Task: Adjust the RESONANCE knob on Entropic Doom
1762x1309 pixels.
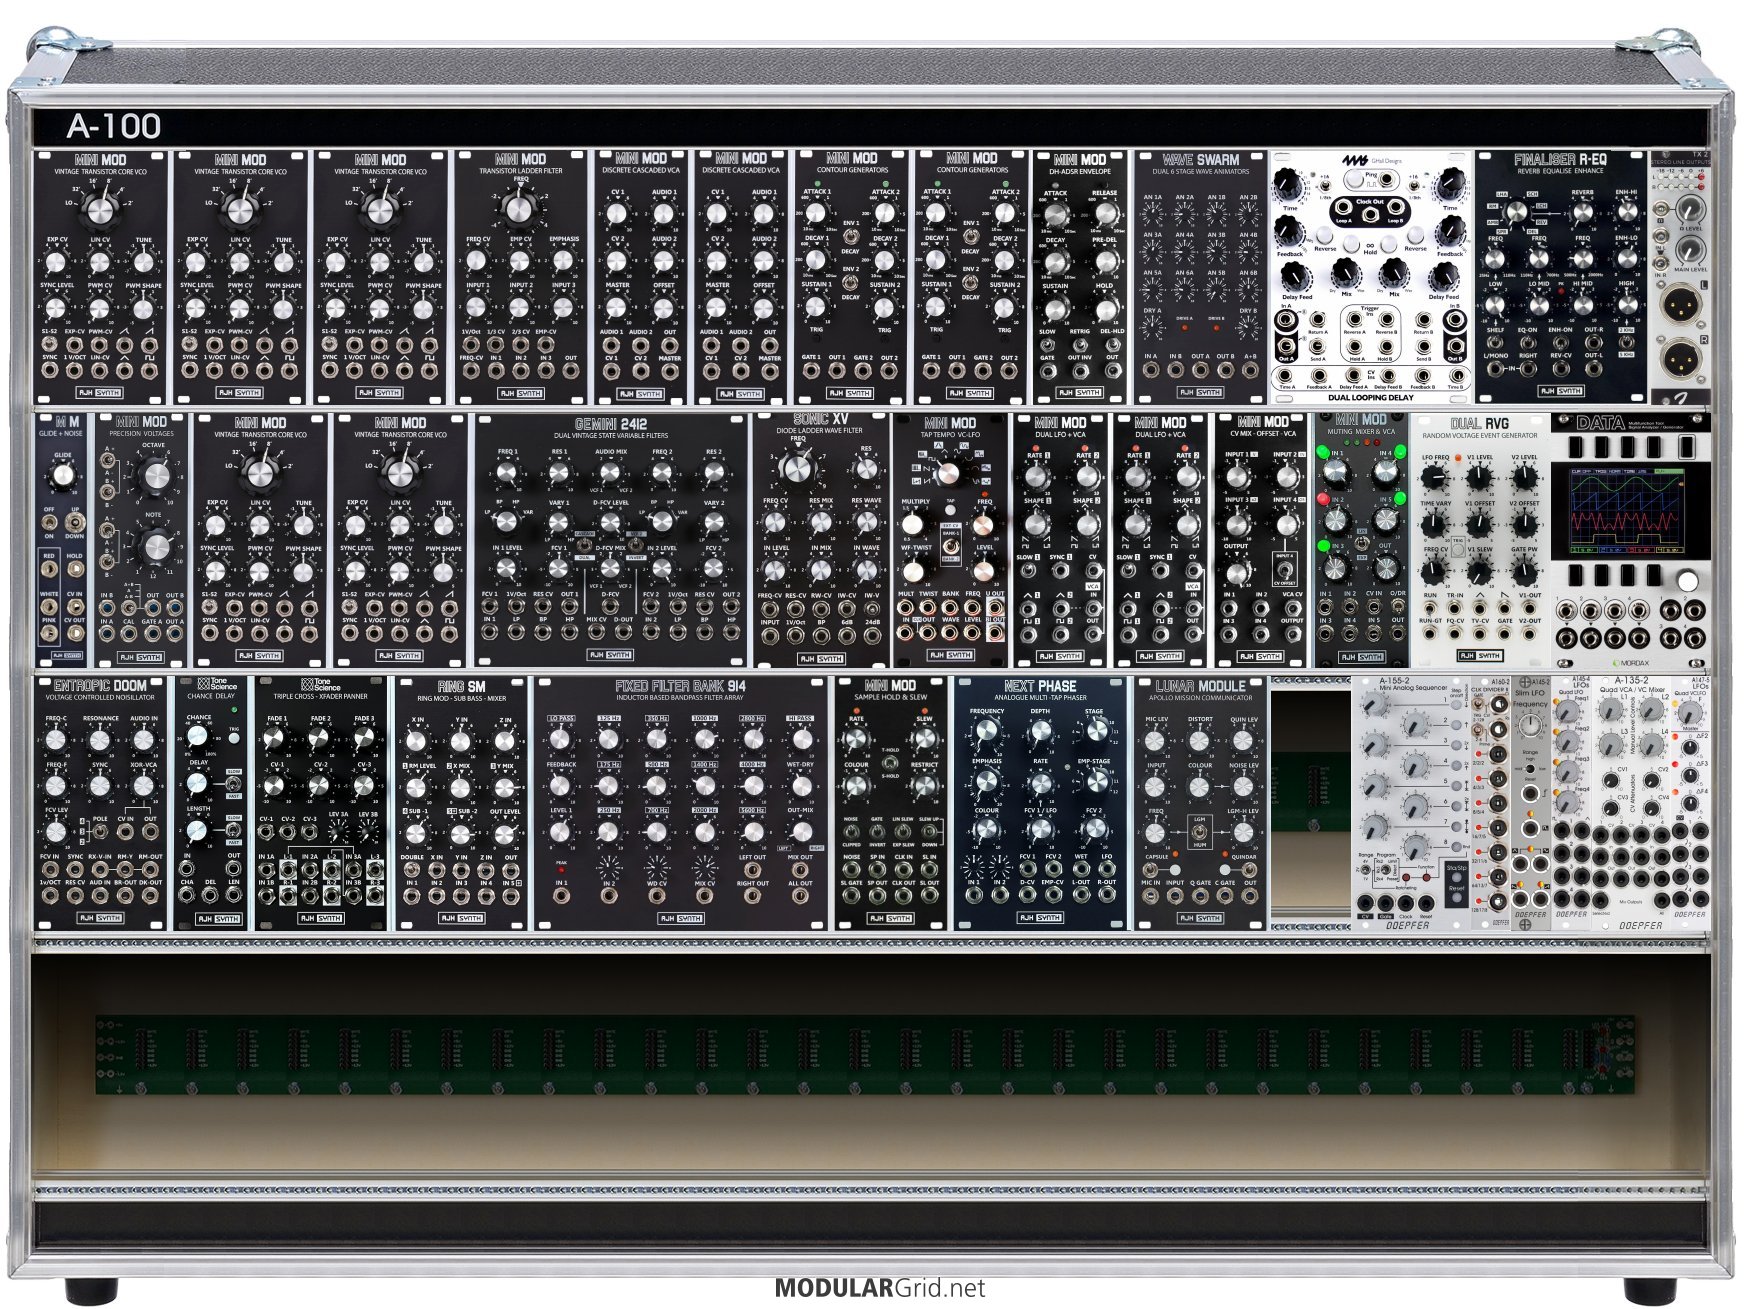Action: (99, 740)
